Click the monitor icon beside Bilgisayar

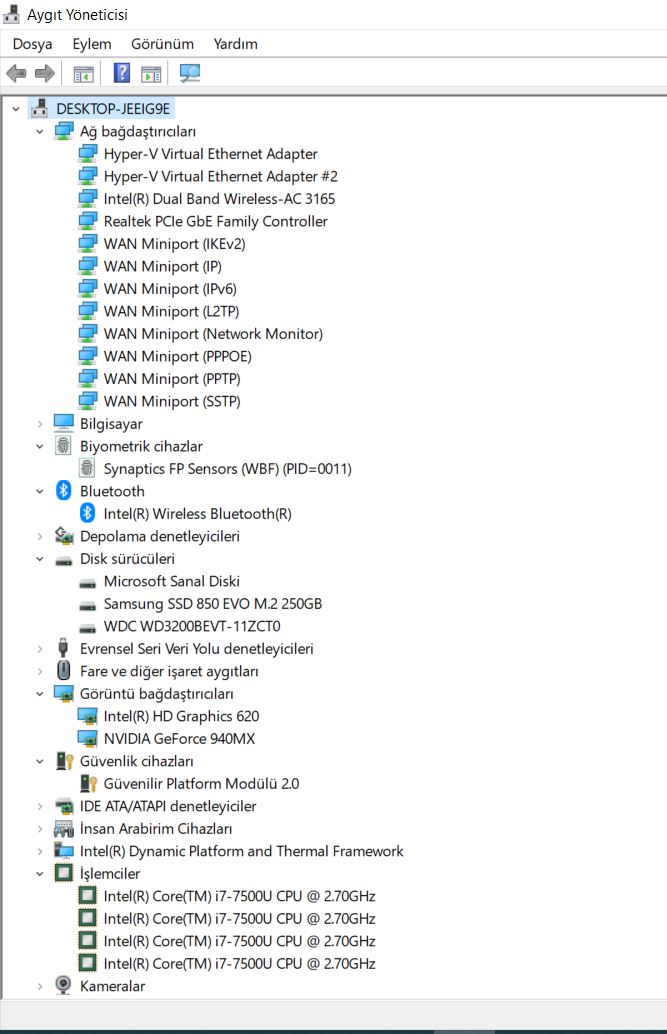[x=63, y=423]
